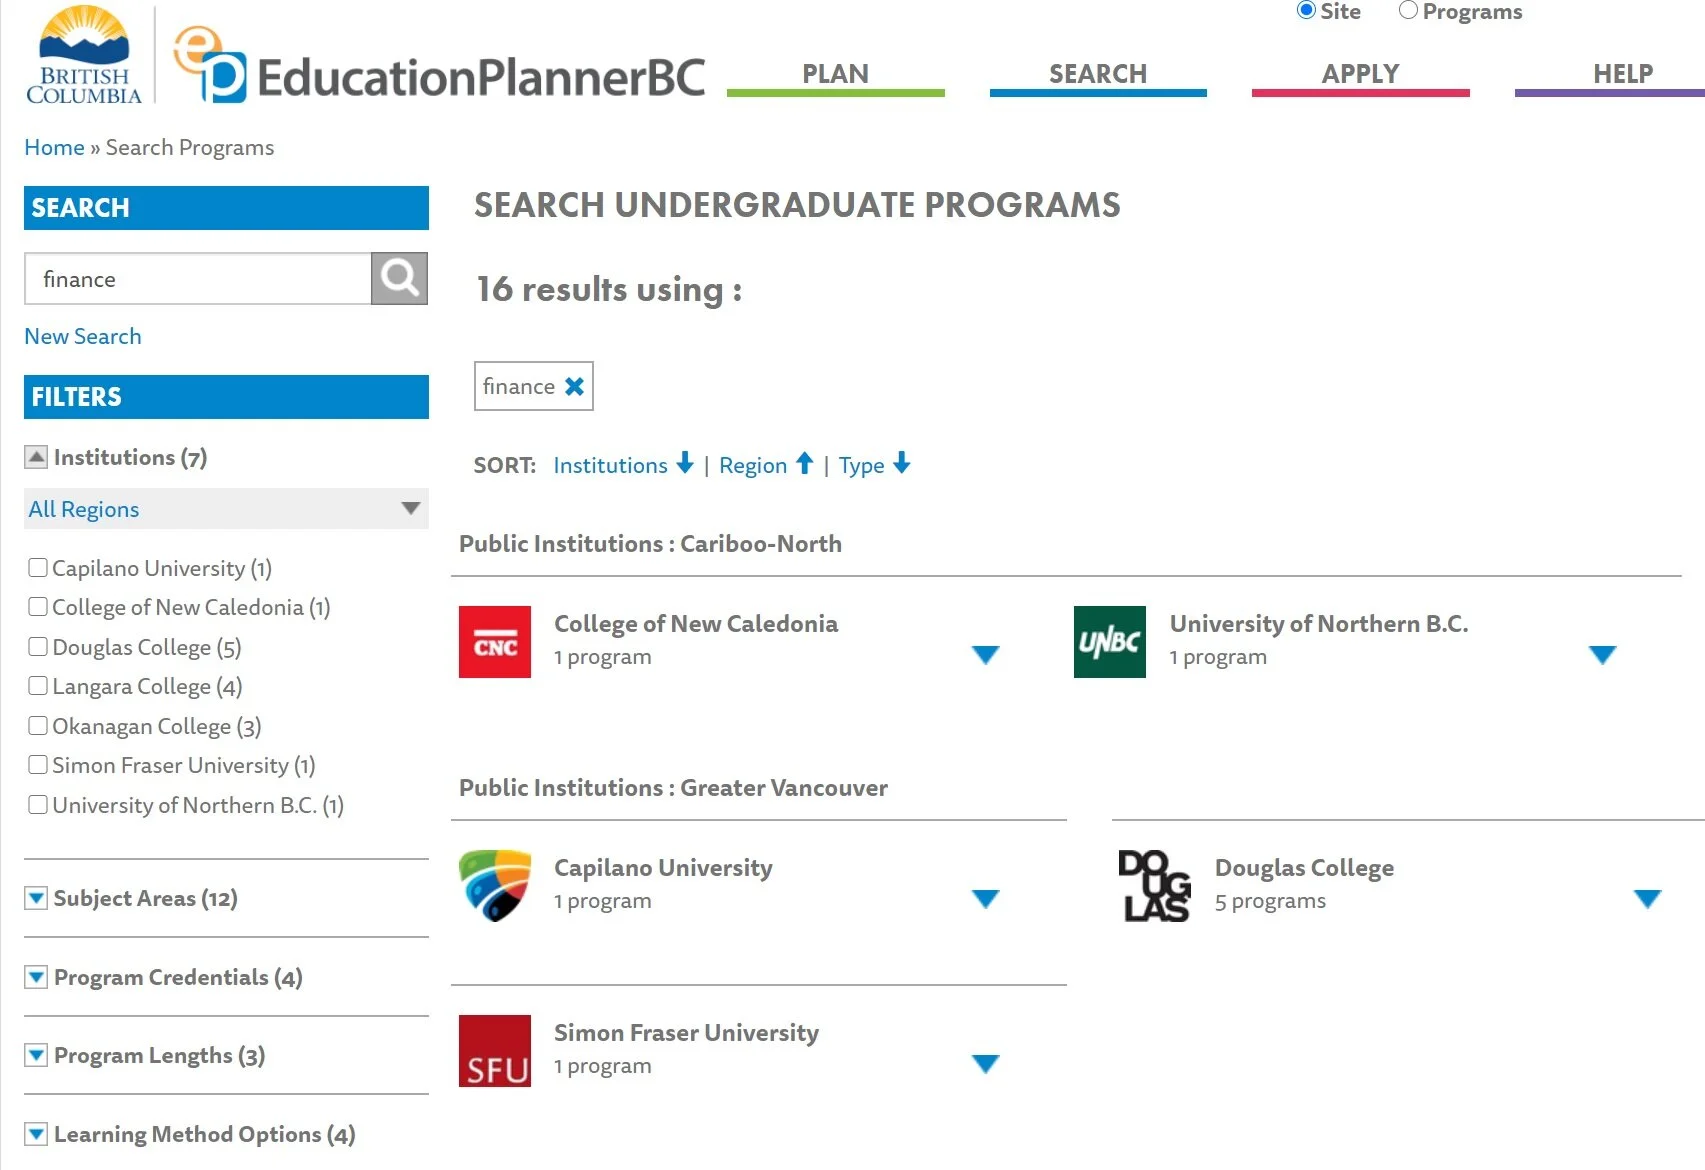
Task: Expand the Subject Areas filter section
Action: coord(36,897)
